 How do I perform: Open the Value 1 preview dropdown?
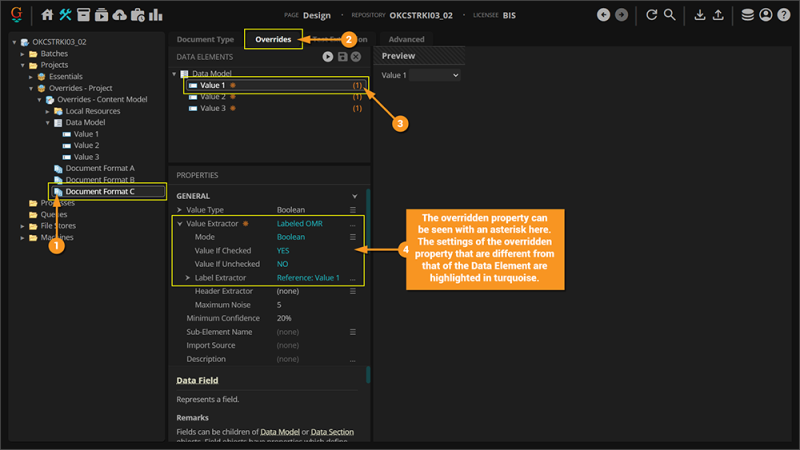[x=436, y=75]
